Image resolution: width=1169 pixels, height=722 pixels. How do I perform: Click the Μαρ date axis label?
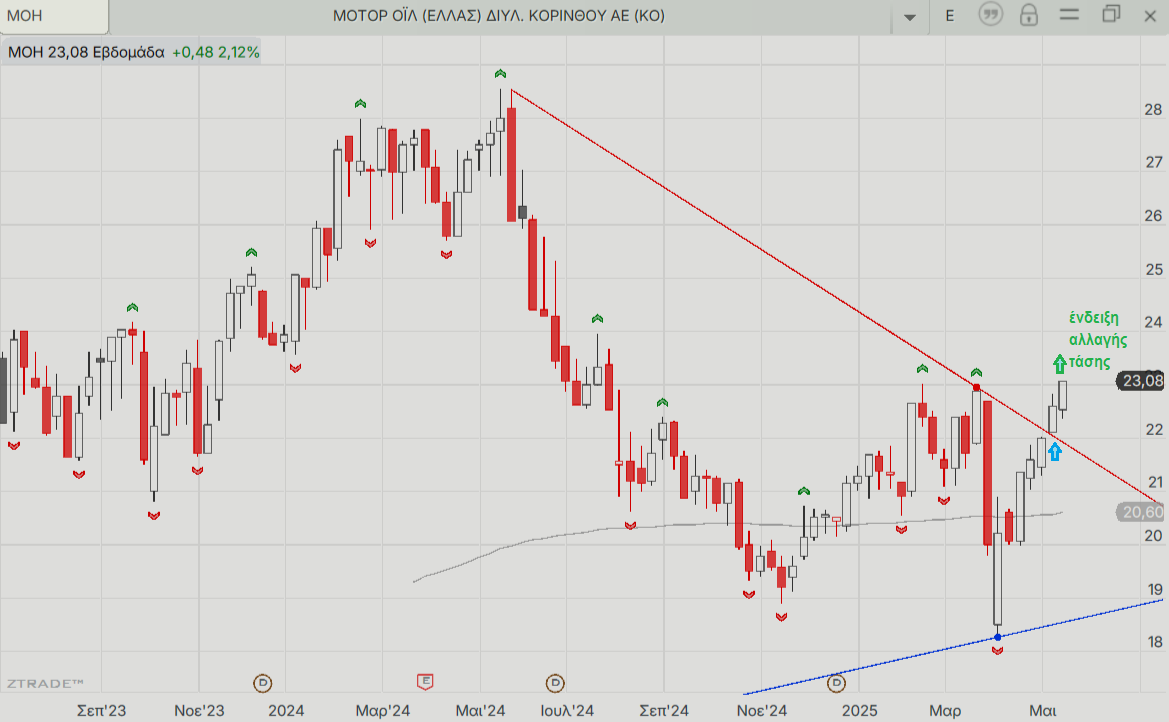click(x=945, y=710)
